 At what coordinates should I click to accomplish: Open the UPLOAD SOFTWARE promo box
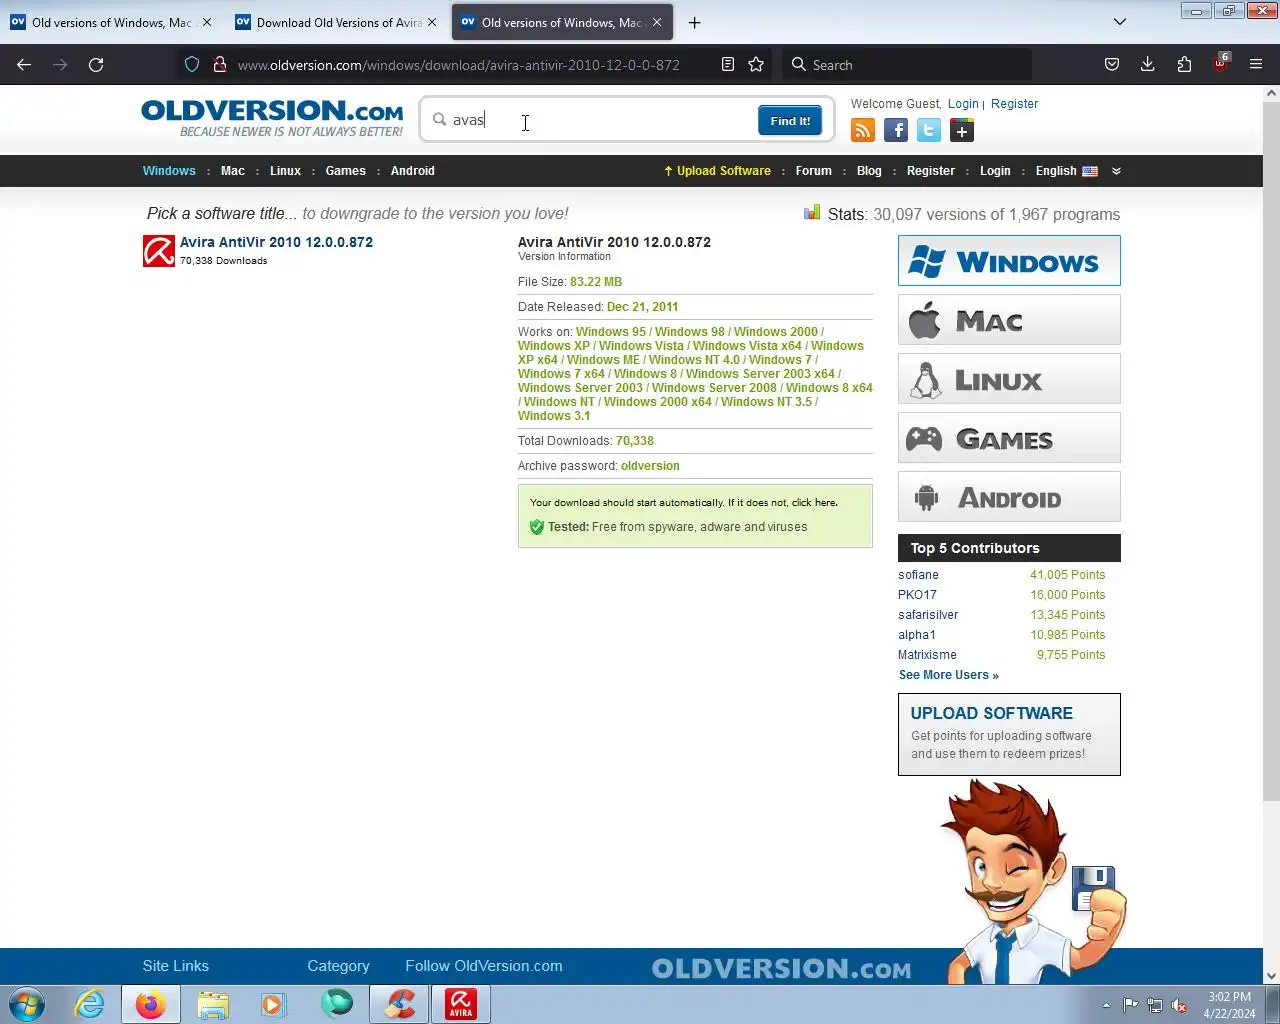1009,734
